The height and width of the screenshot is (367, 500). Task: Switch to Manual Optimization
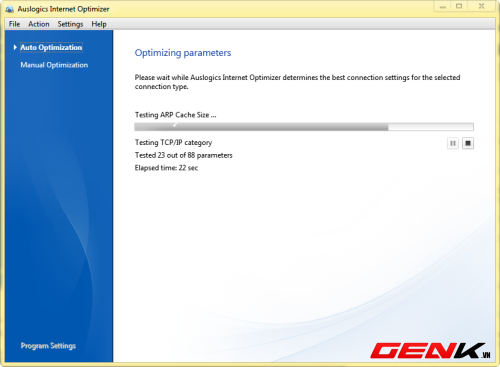[54, 65]
